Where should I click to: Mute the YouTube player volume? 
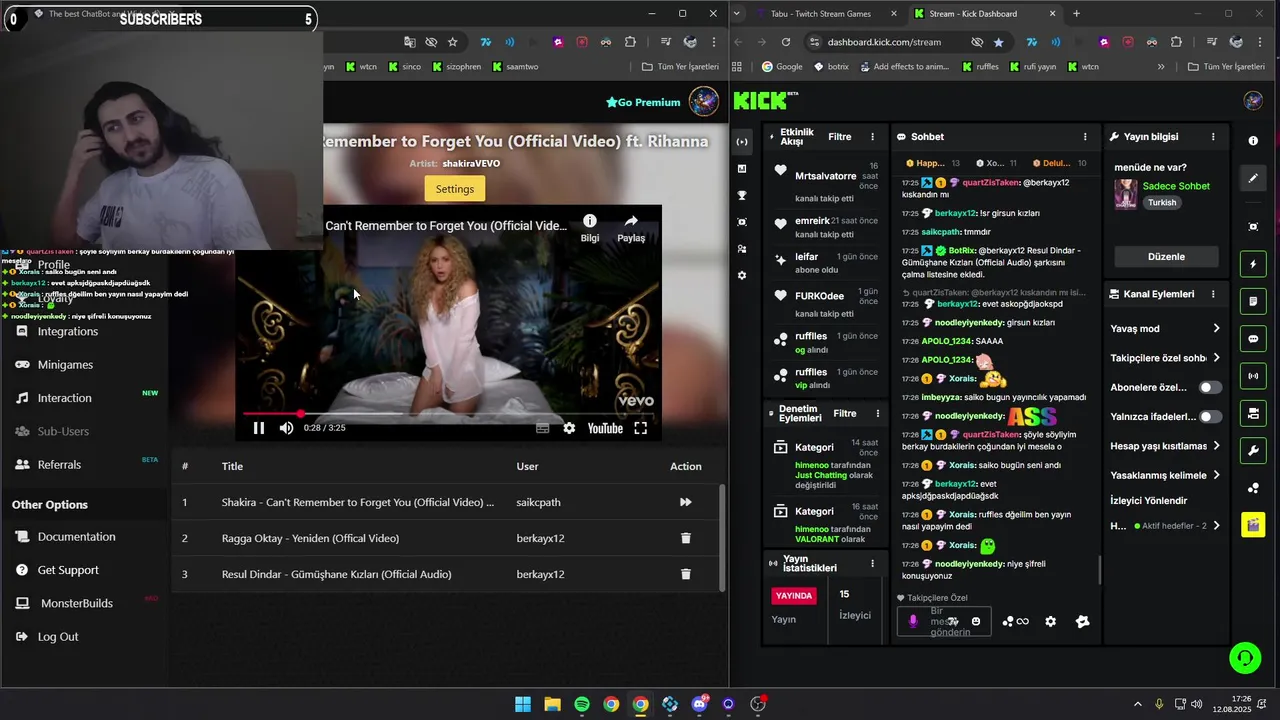[287, 428]
